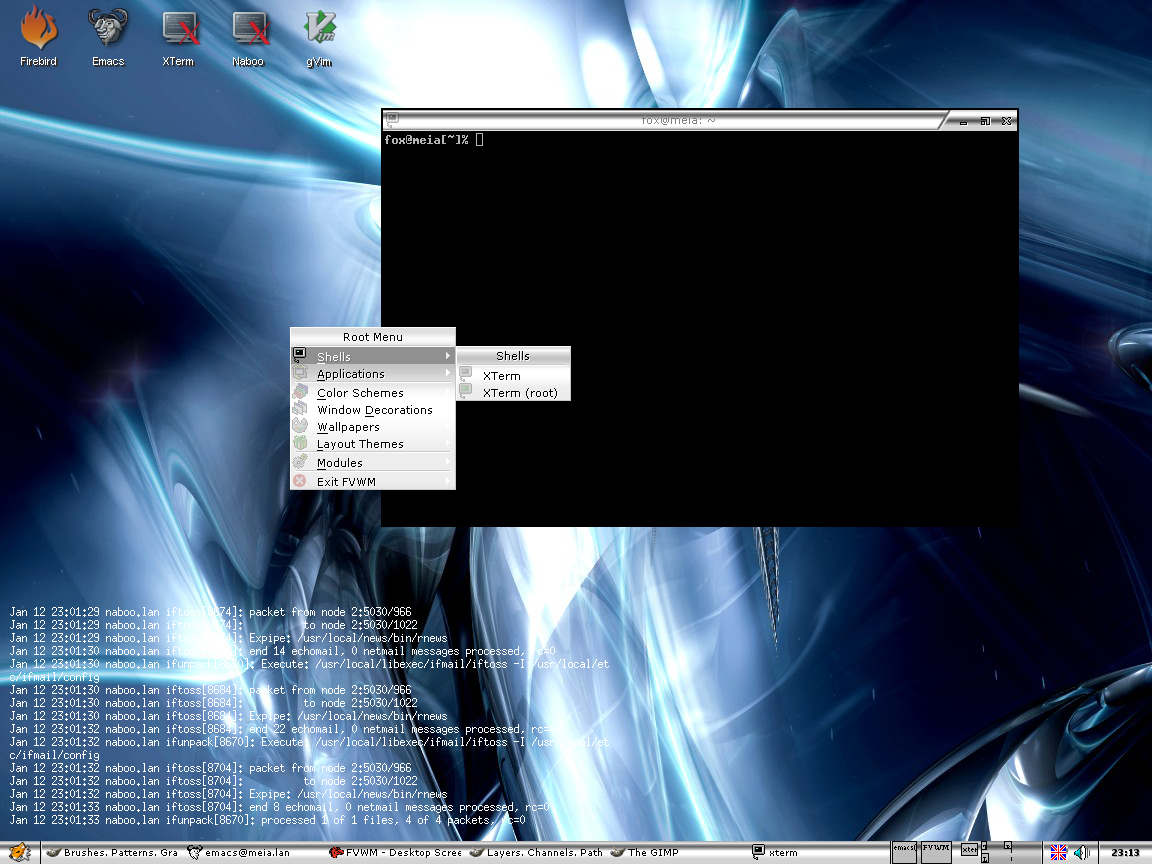Viewport: 1152px width, 864px height.
Task: Click the Applications entry icon
Action: point(300,373)
